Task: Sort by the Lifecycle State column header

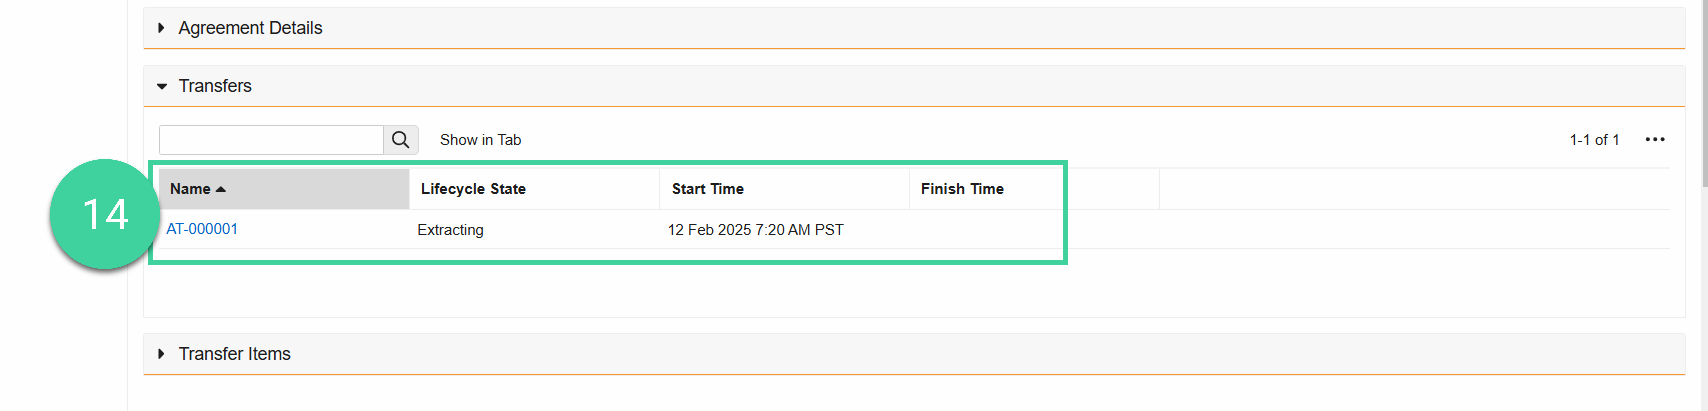Action: (x=473, y=189)
